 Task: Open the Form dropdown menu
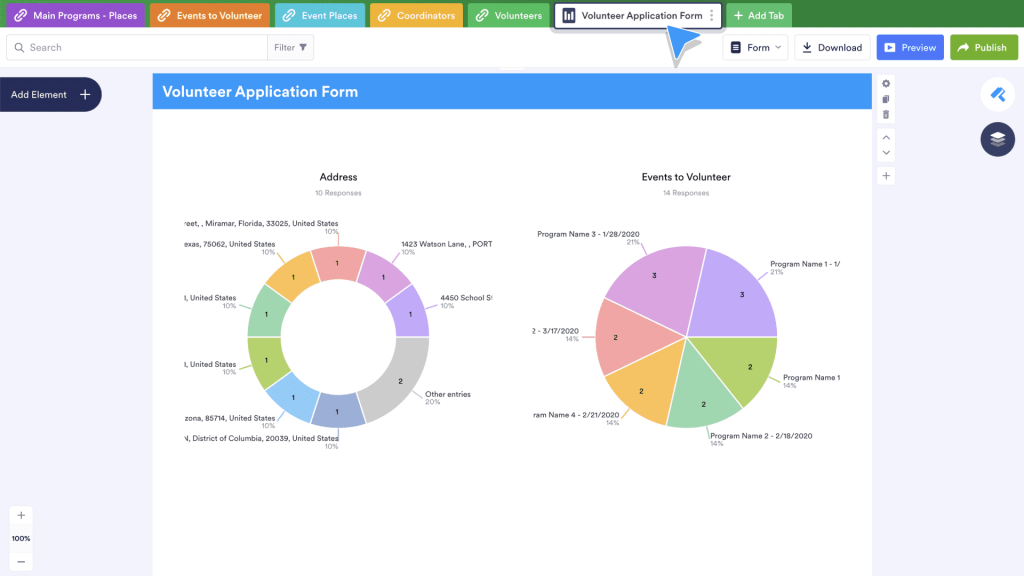[755, 47]
